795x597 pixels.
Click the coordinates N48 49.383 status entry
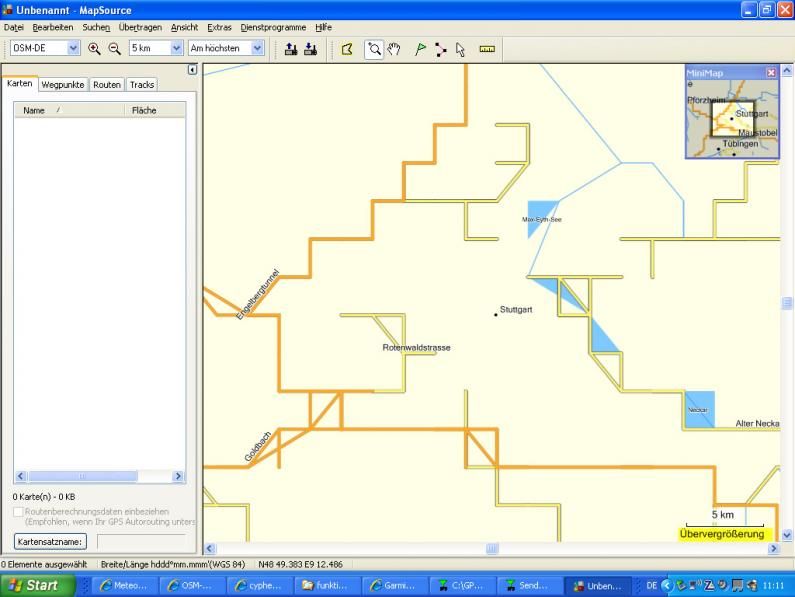[300, 564]
